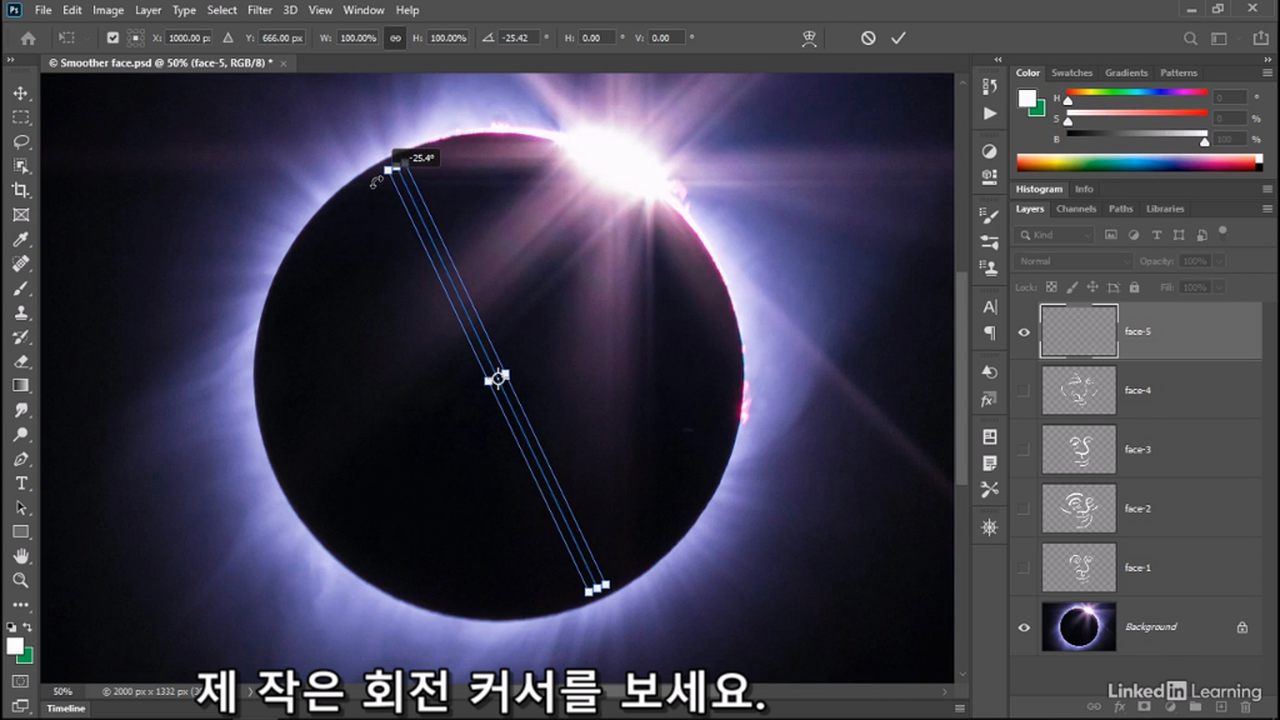Open the Normal blend mode dropdown
The height and width of the screenshot is (720, 1280).
click(x=1074, y=261)
